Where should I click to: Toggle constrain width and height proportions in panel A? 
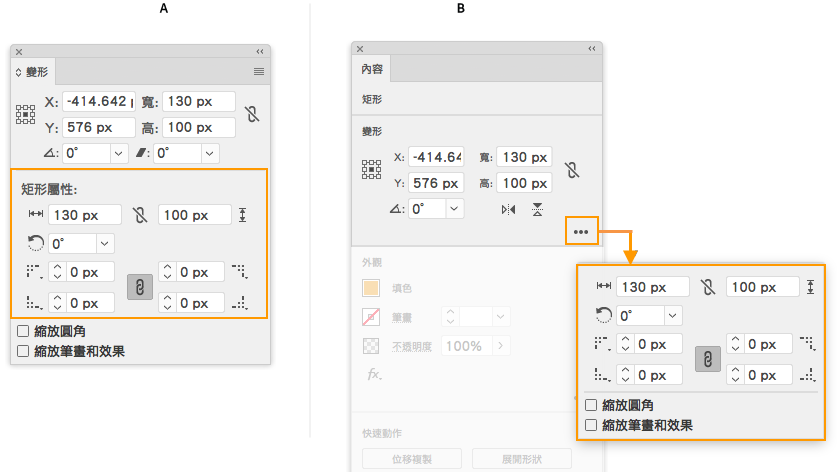click(x=253, y=113)
